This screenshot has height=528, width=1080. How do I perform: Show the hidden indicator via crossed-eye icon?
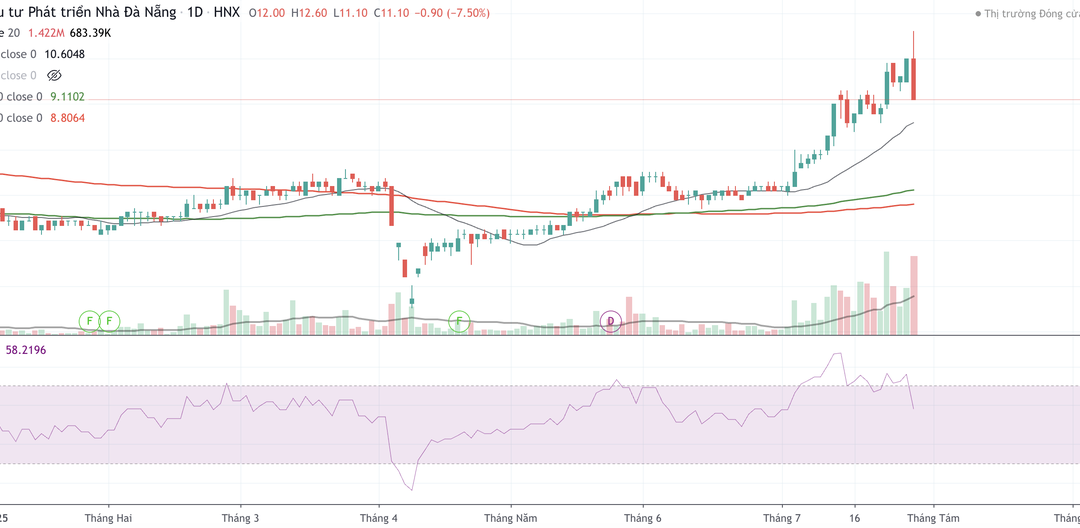pos(54,76)
